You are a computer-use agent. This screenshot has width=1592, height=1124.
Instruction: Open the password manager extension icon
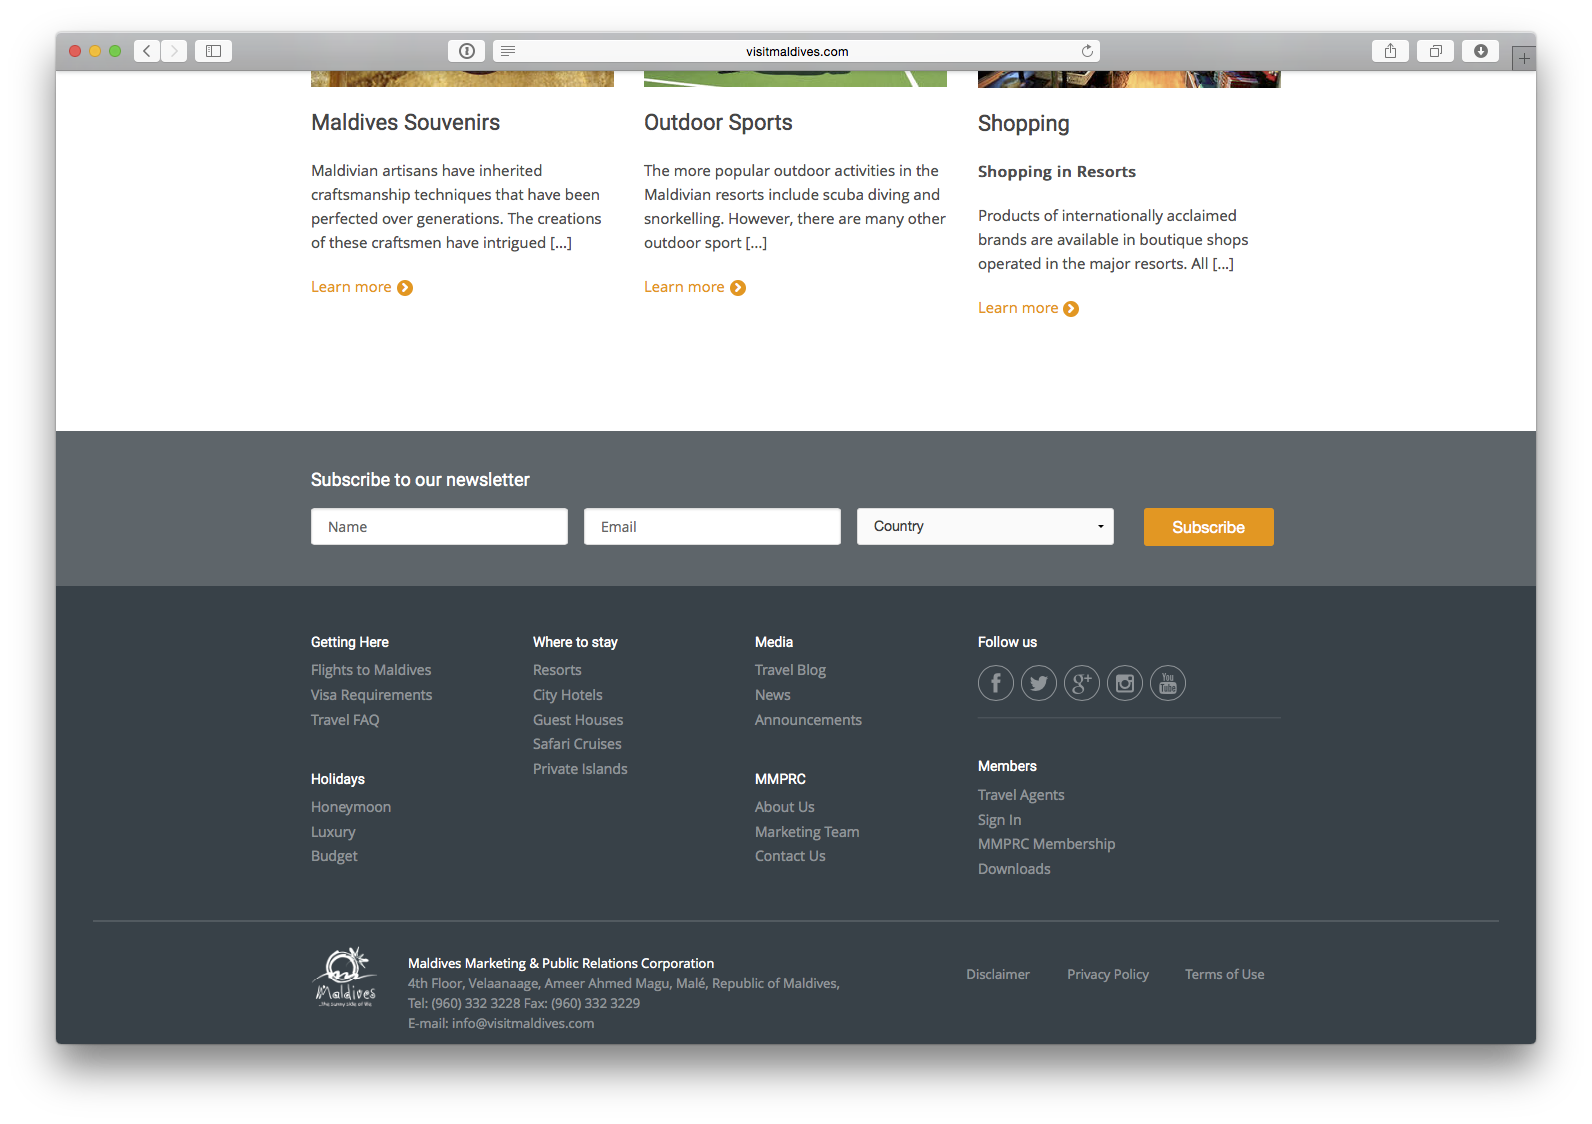(466, 51)
